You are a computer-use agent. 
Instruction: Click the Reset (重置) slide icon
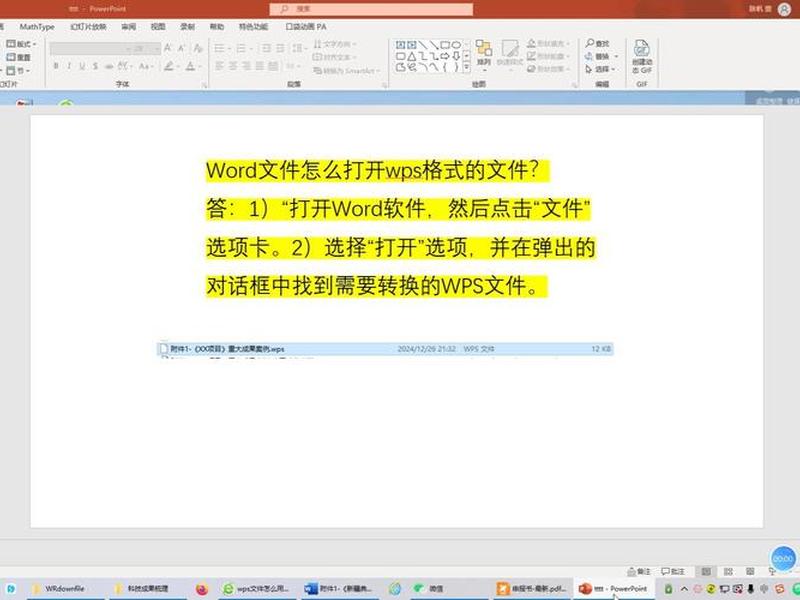pyautogui.click(x=19, y=57)
